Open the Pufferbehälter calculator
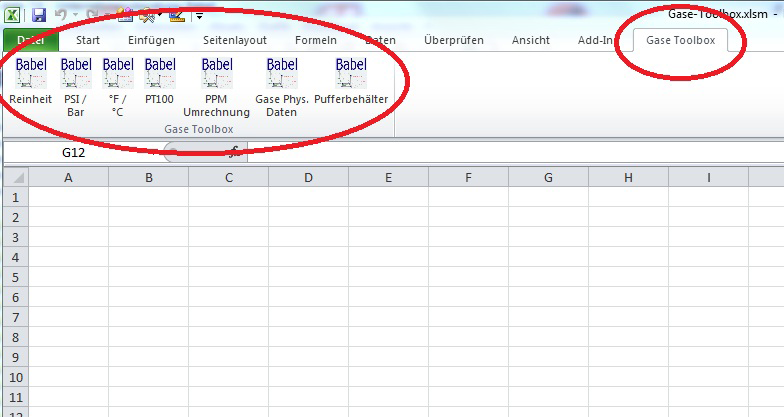 pos(351,81)
